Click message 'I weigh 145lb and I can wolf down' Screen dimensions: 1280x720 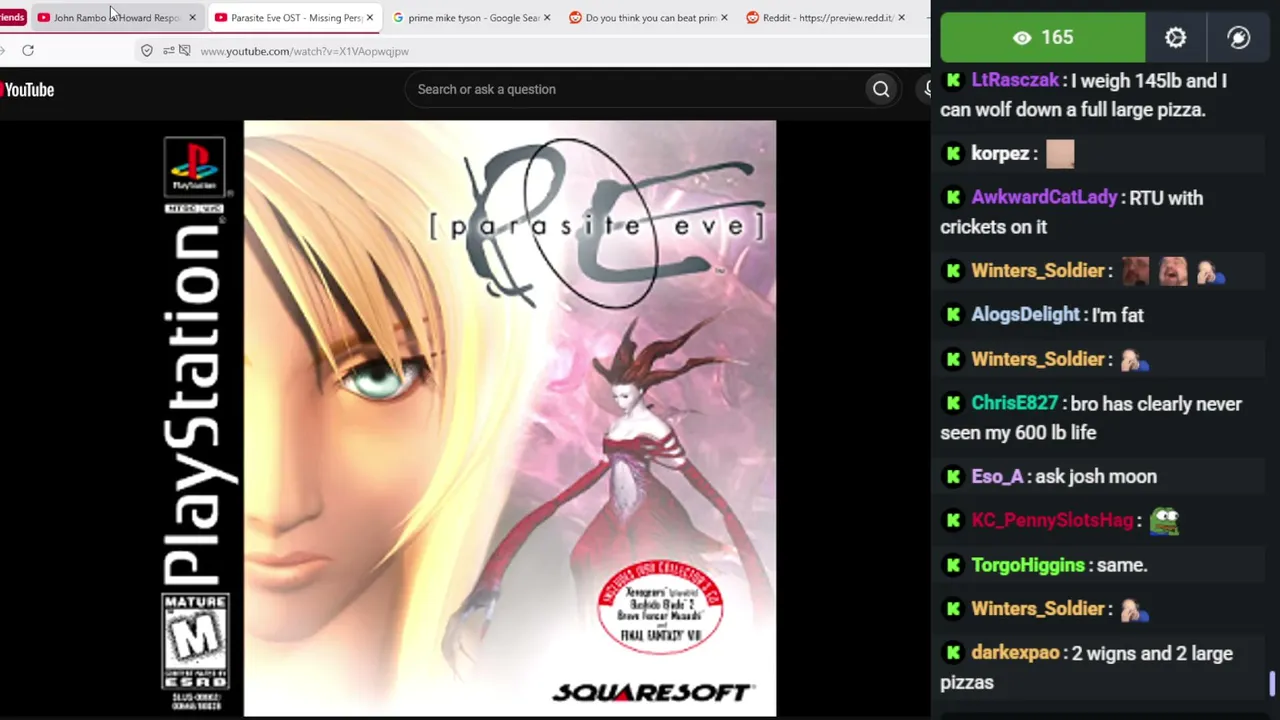pyautogui.click(x=1084, y=95)
